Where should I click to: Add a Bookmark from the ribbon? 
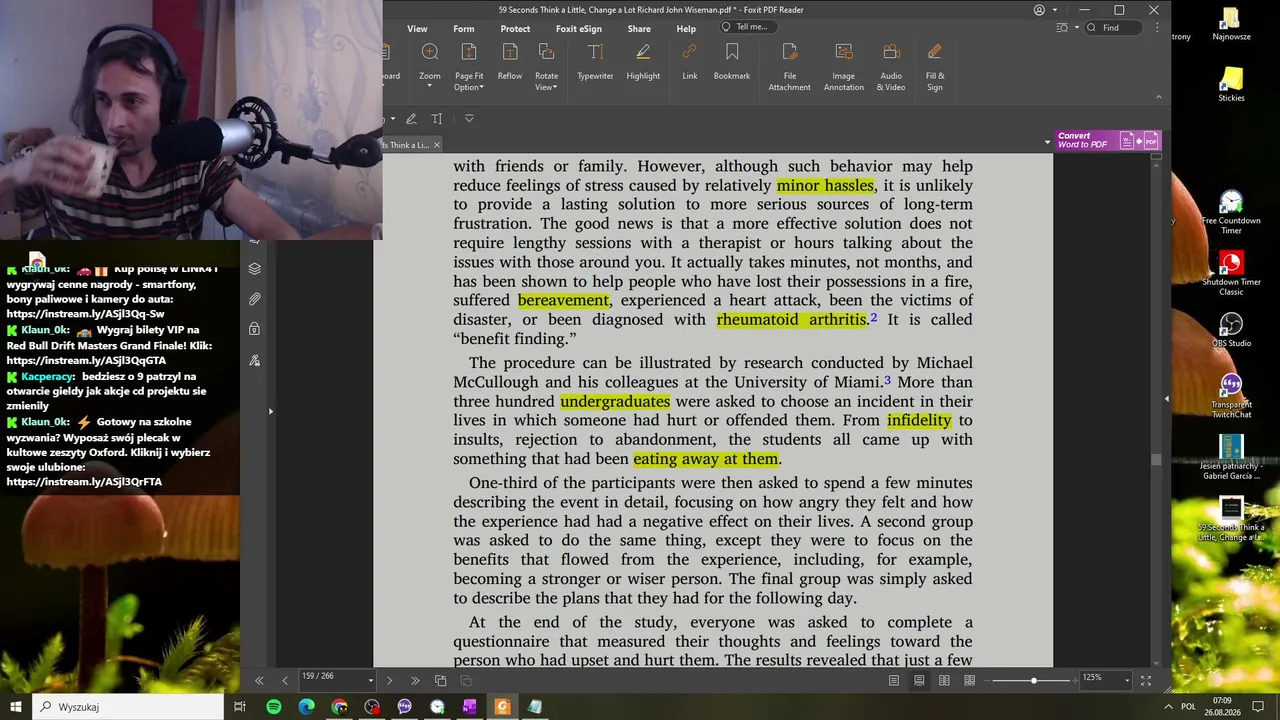[x=732, y=61]
